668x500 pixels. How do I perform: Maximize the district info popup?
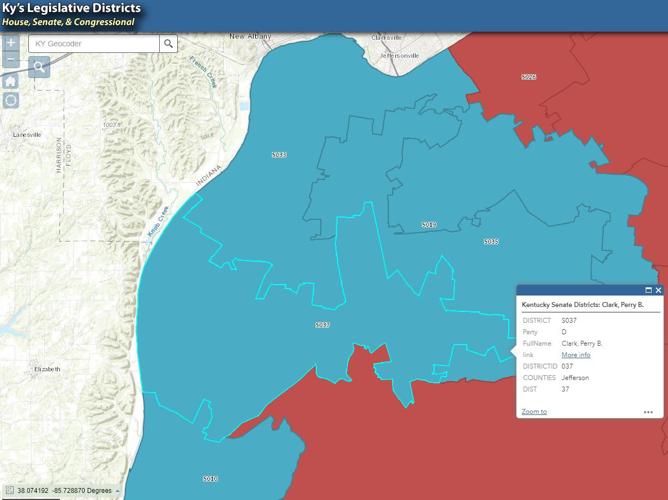(648, 290)
